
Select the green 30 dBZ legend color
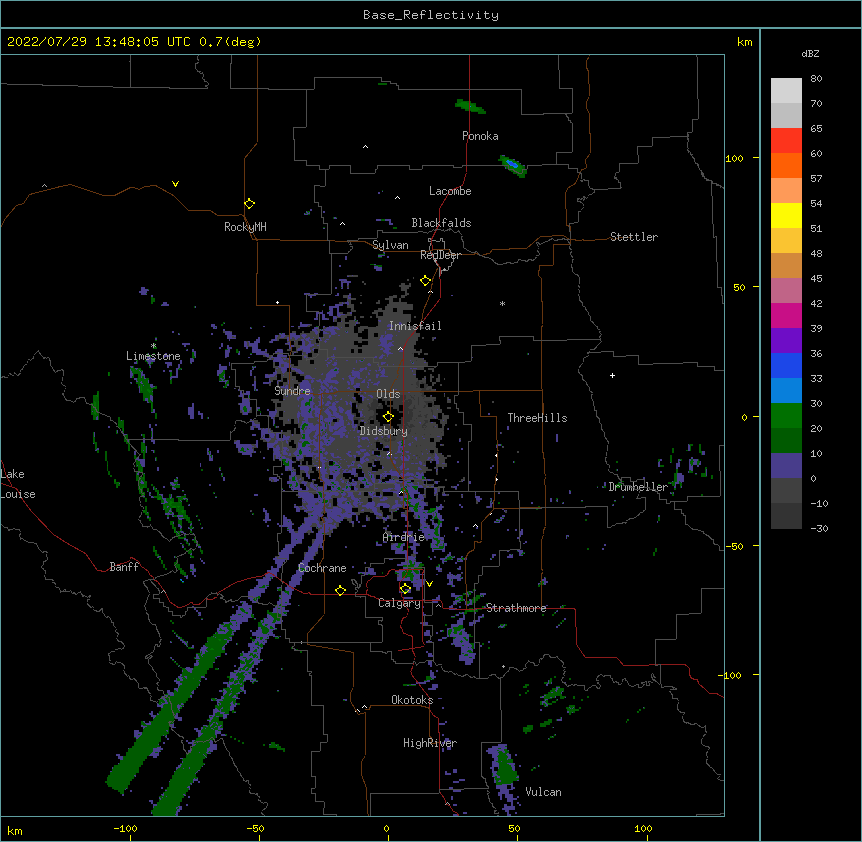click(786, 416)
